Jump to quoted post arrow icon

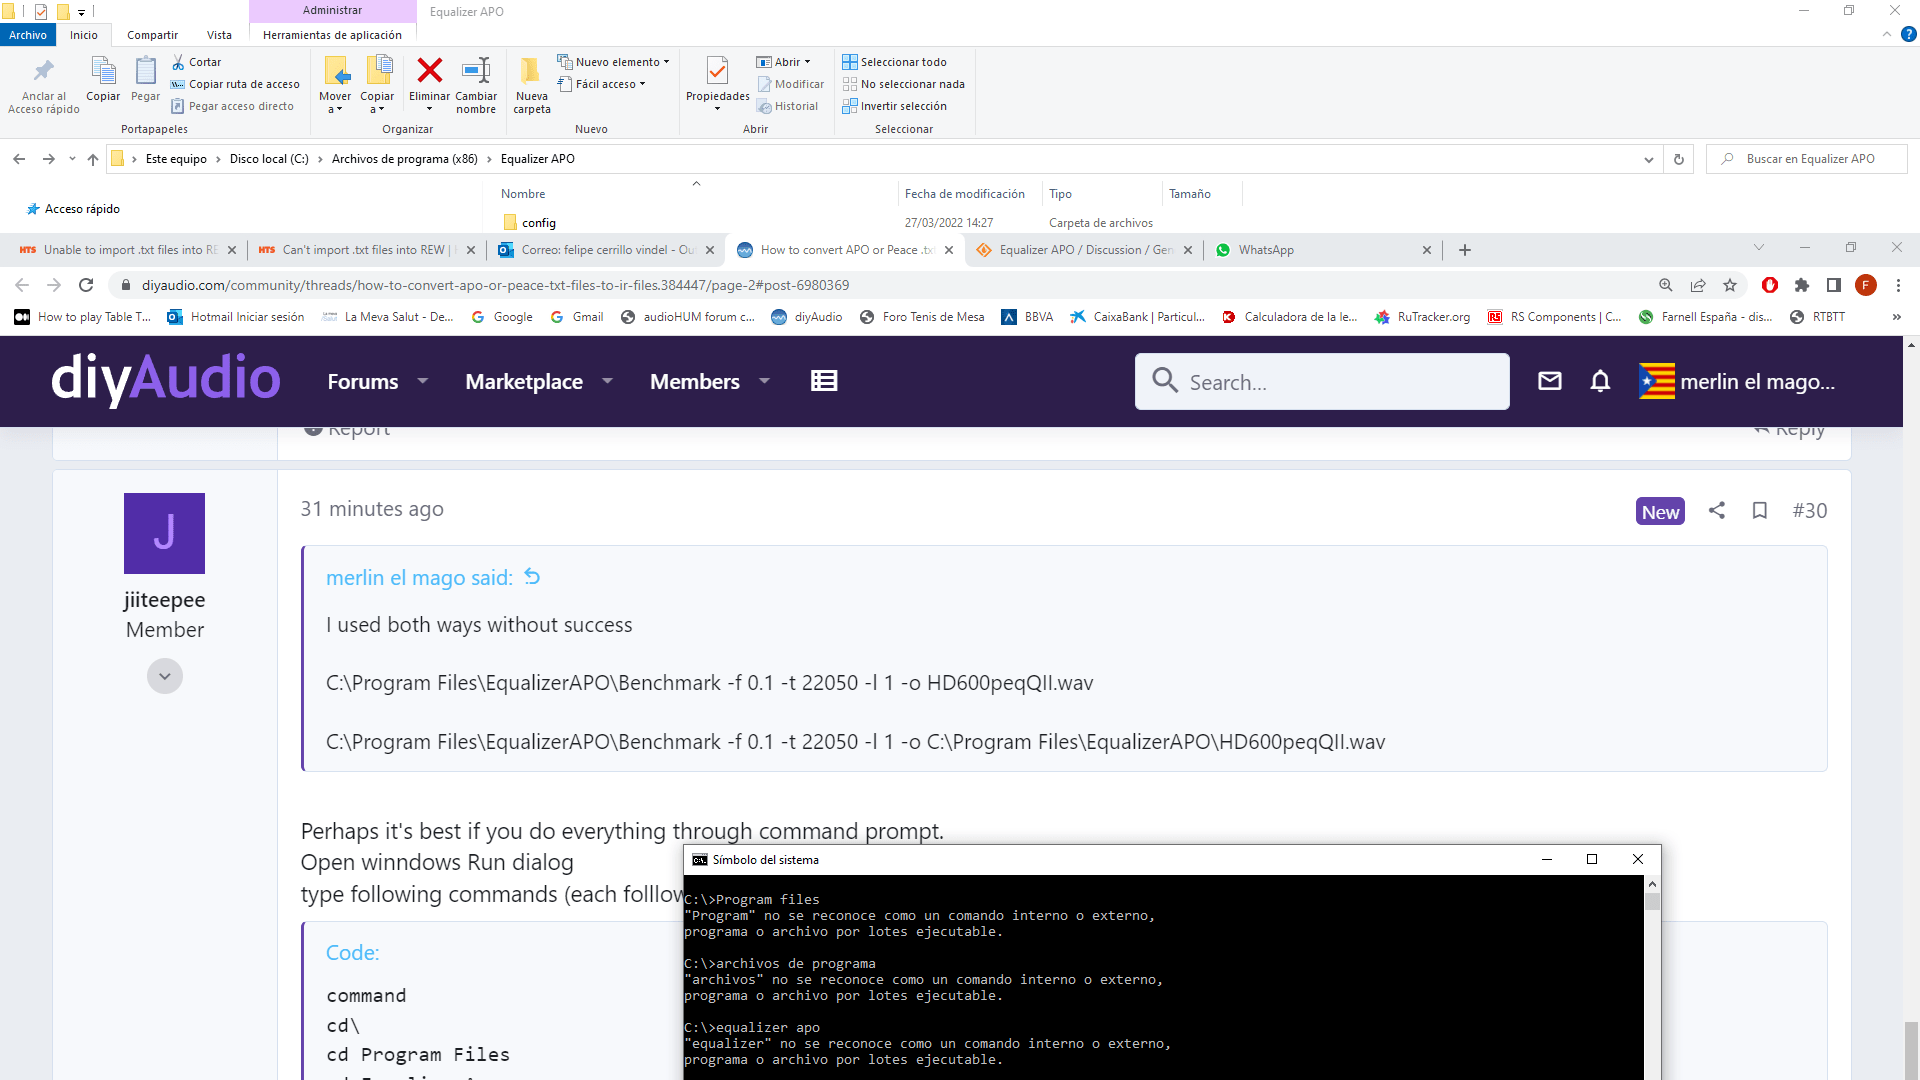[x=532, y=577]
